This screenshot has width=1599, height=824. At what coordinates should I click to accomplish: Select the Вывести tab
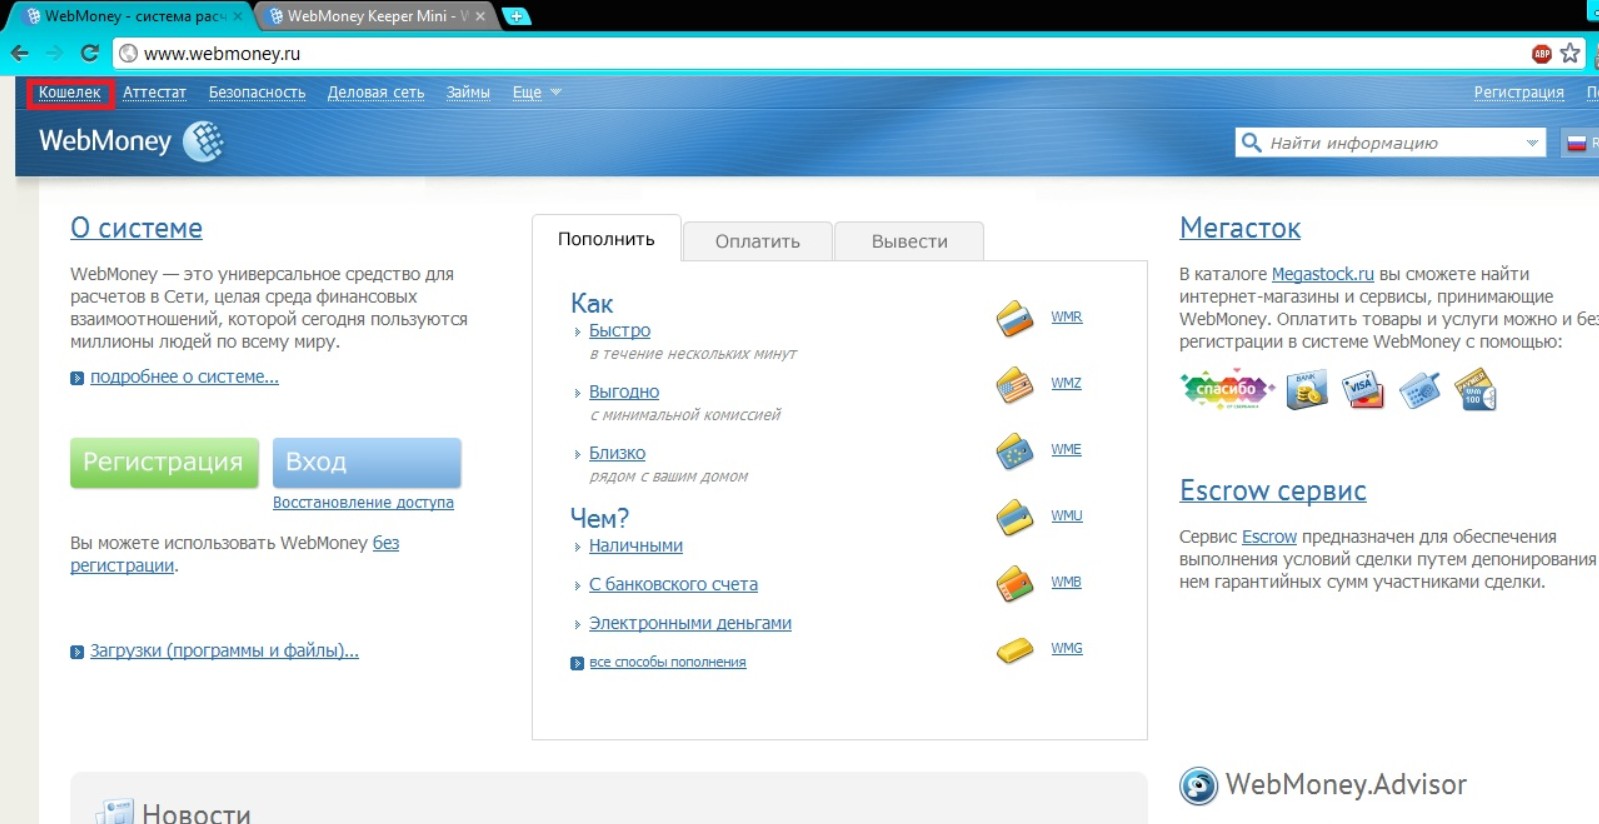coord(909,241)
